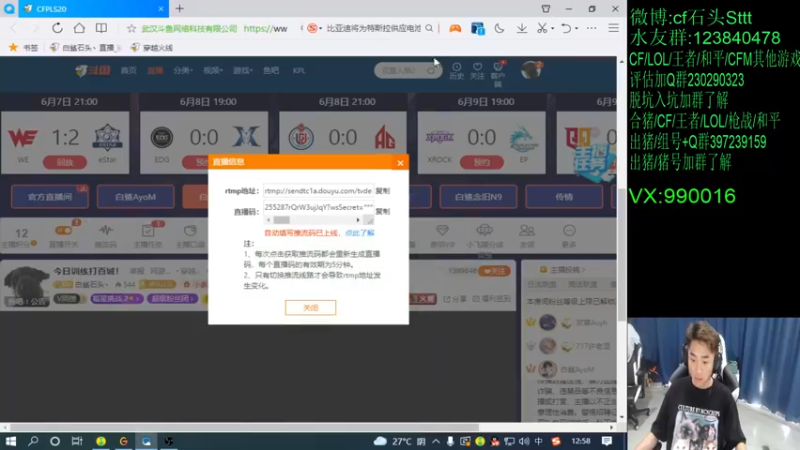Expand 视频 dropdown in Douyu navigation

pos(213,70)
